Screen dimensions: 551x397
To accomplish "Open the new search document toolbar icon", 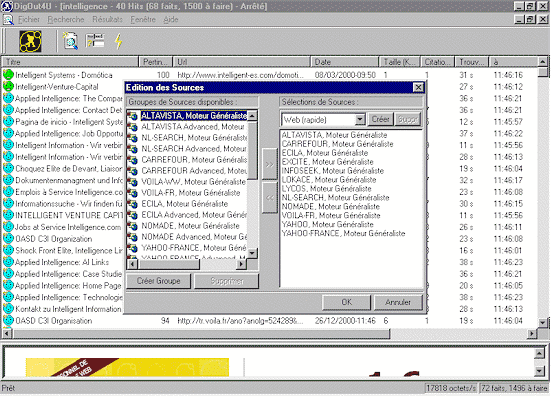I will pos(70,41).
